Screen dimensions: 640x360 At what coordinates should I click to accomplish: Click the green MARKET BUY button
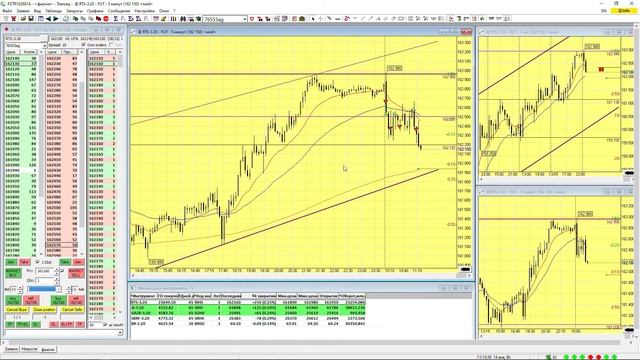13,273
